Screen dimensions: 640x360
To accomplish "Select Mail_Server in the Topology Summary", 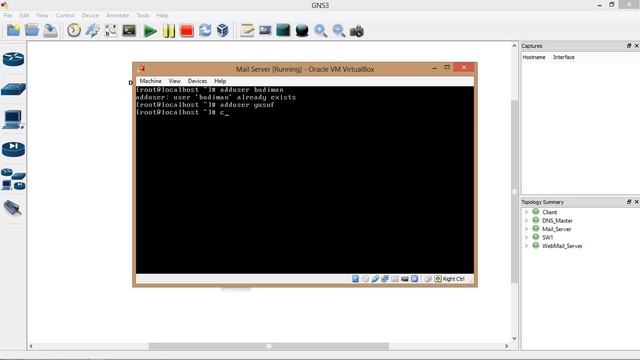I will pyautogui.click(x=556, y=229).
